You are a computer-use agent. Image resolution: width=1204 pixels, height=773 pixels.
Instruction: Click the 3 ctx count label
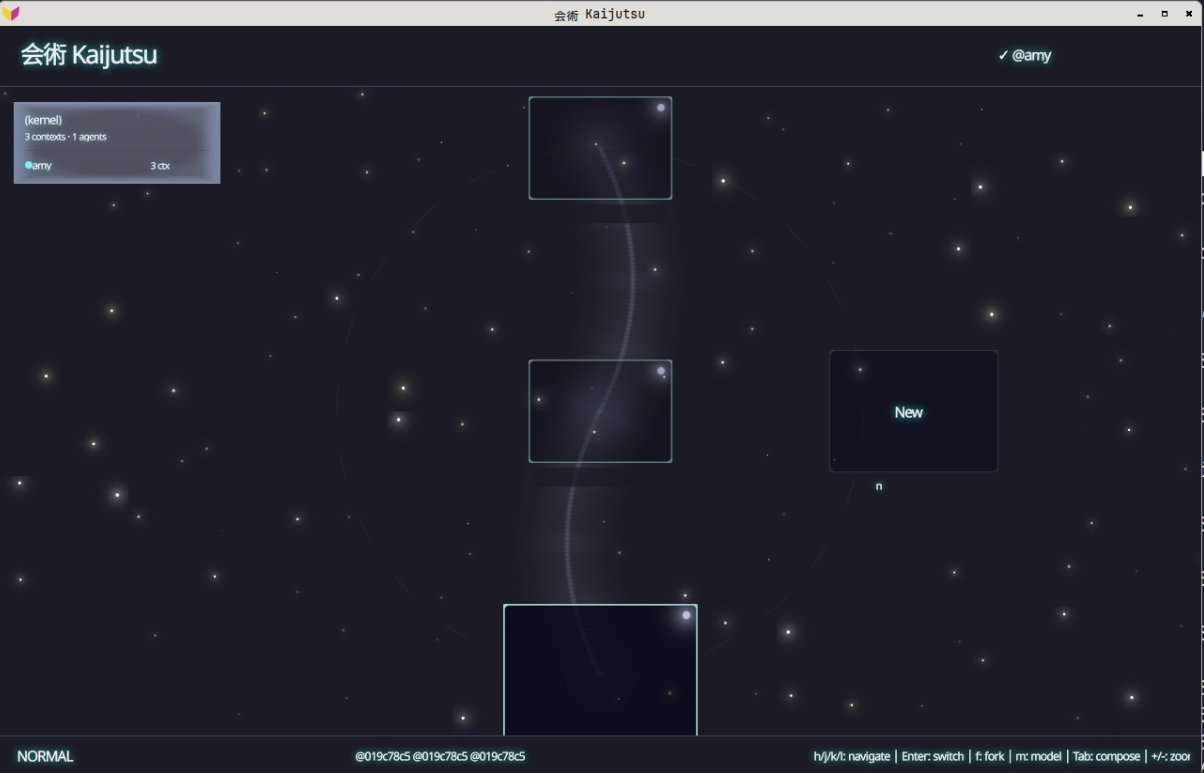pos(160,165)
